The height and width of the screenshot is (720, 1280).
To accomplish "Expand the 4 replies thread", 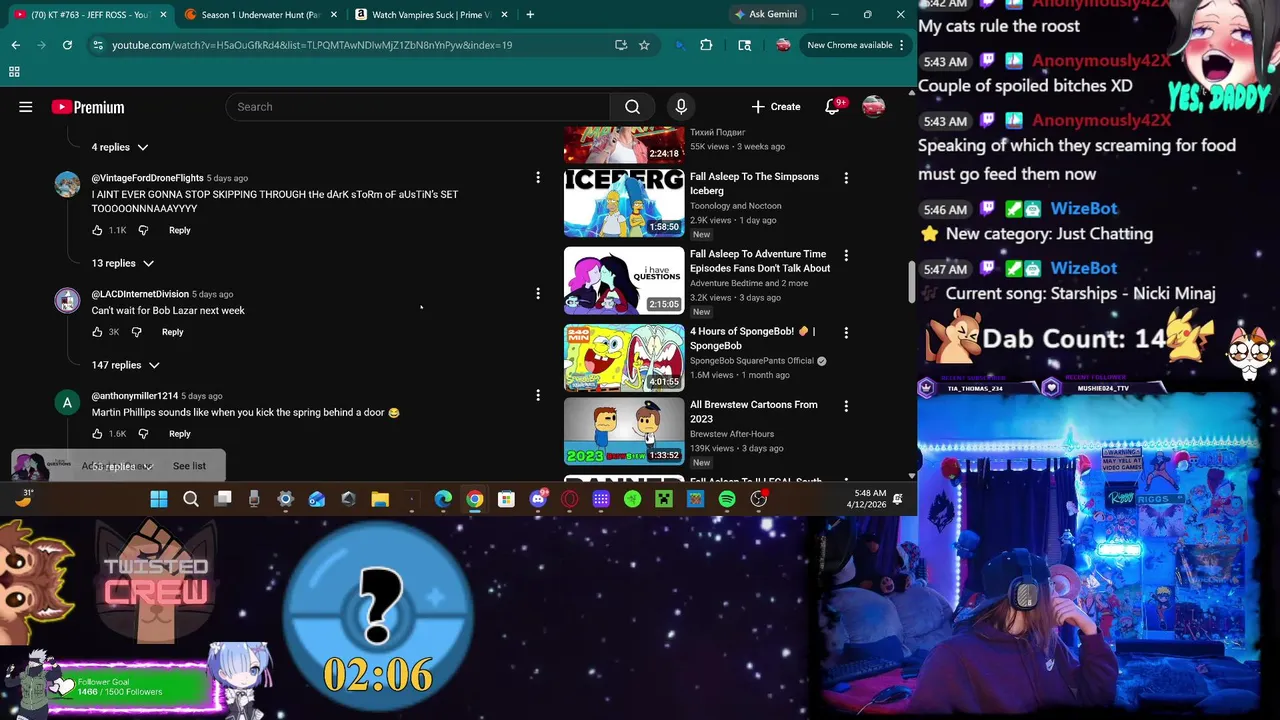I will (x=120, y=147).
